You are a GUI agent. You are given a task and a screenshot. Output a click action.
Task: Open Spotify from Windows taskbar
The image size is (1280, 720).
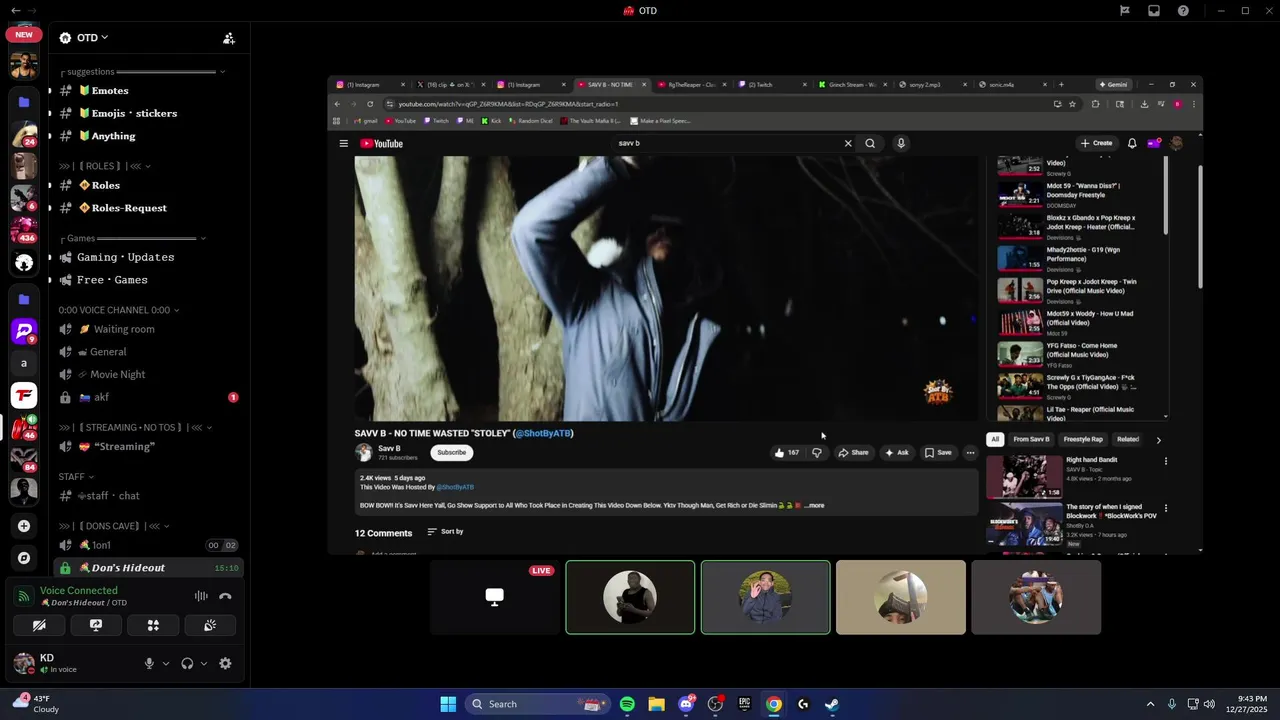point(627,704)
